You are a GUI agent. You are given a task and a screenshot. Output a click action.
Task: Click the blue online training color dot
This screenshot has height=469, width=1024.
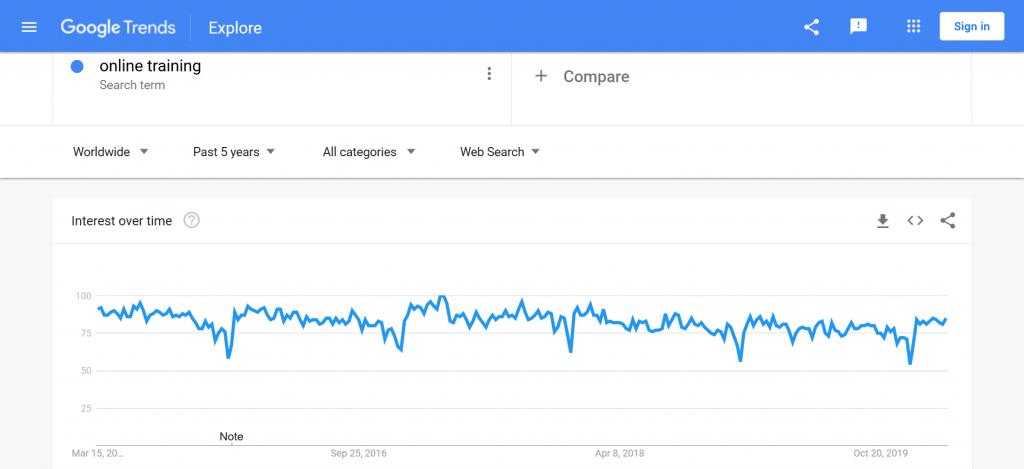tap(77, 67)
